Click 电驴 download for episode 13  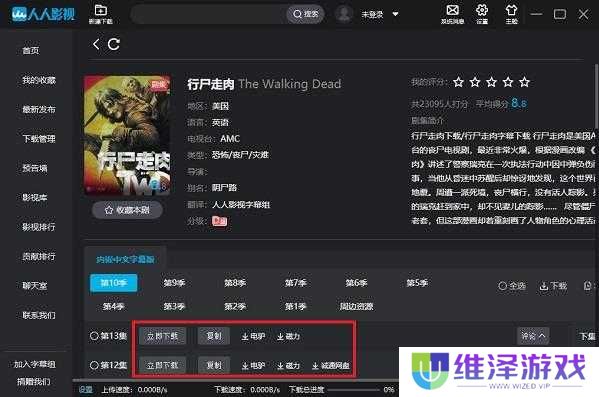(254, 336)
